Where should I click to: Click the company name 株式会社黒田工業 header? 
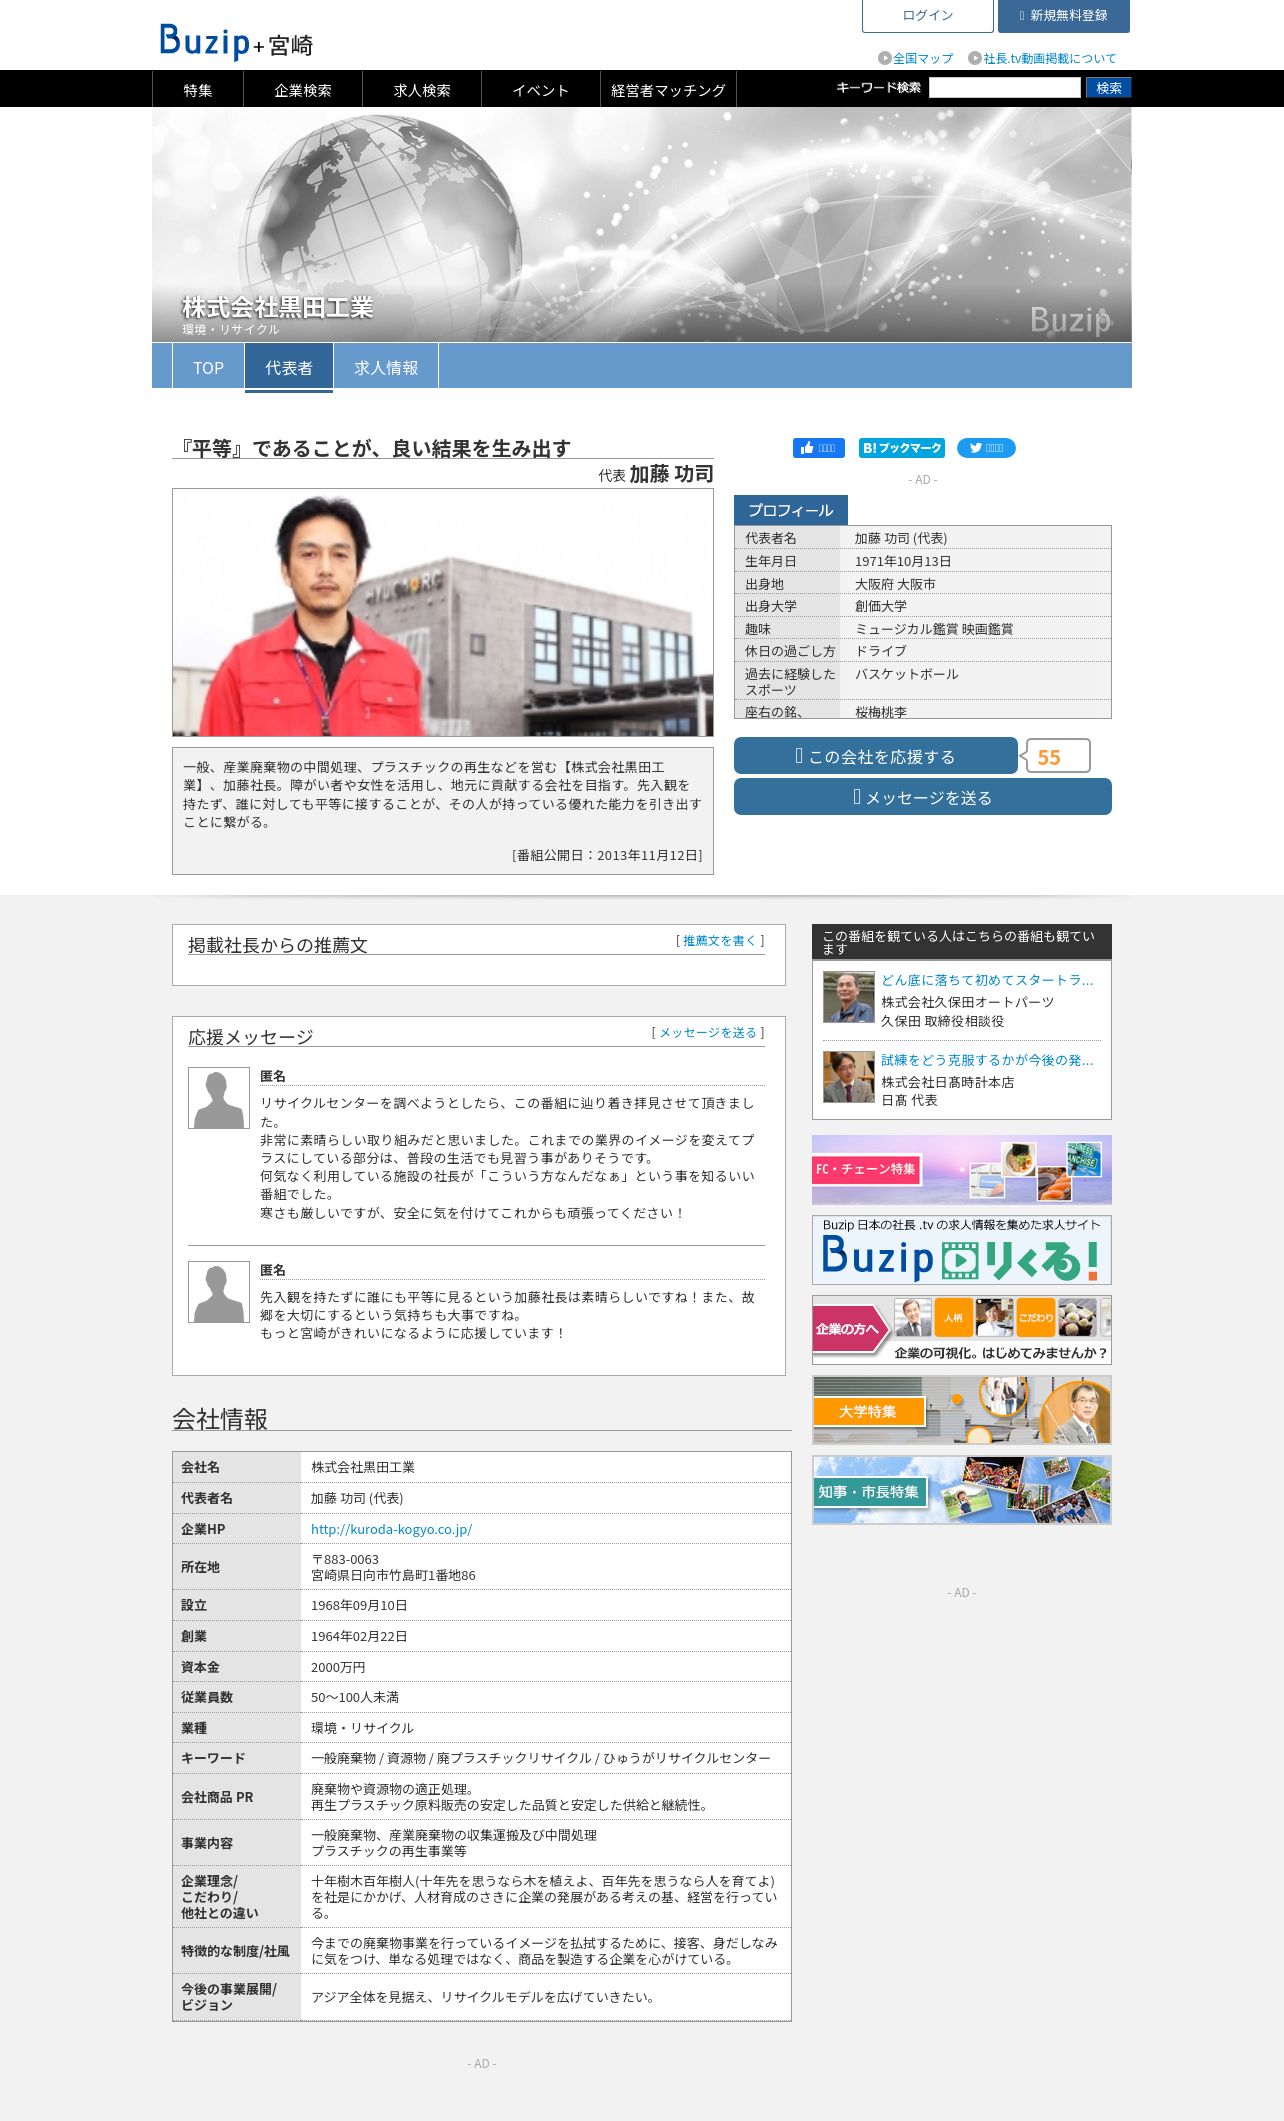click(x=277, y=308)
